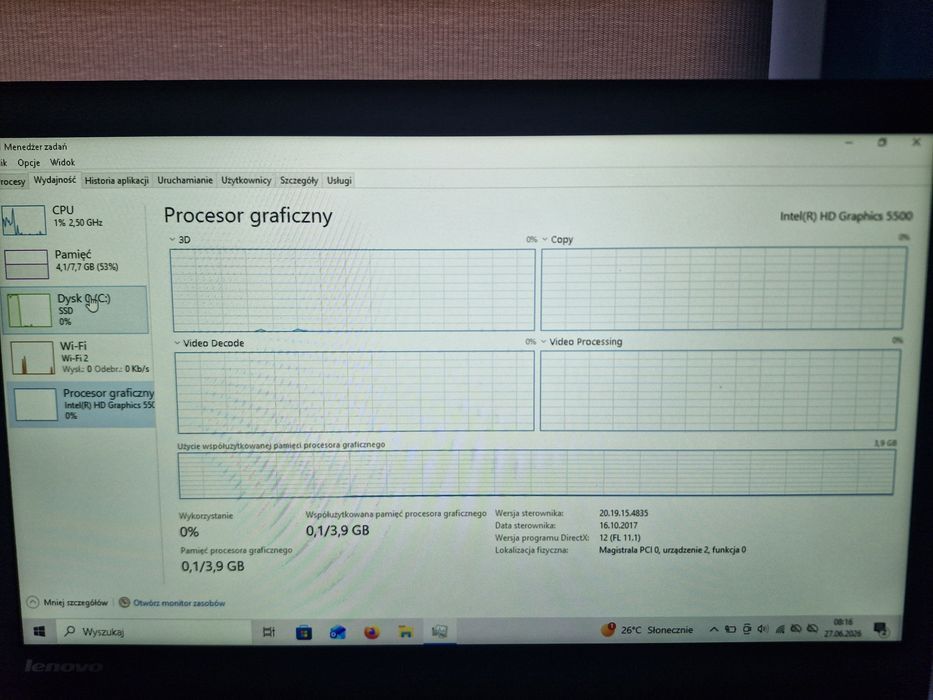Viewport: 933px width, 700px height.
Task: Select Procesor graficzny sidebar entry
Action: [82, 404]
